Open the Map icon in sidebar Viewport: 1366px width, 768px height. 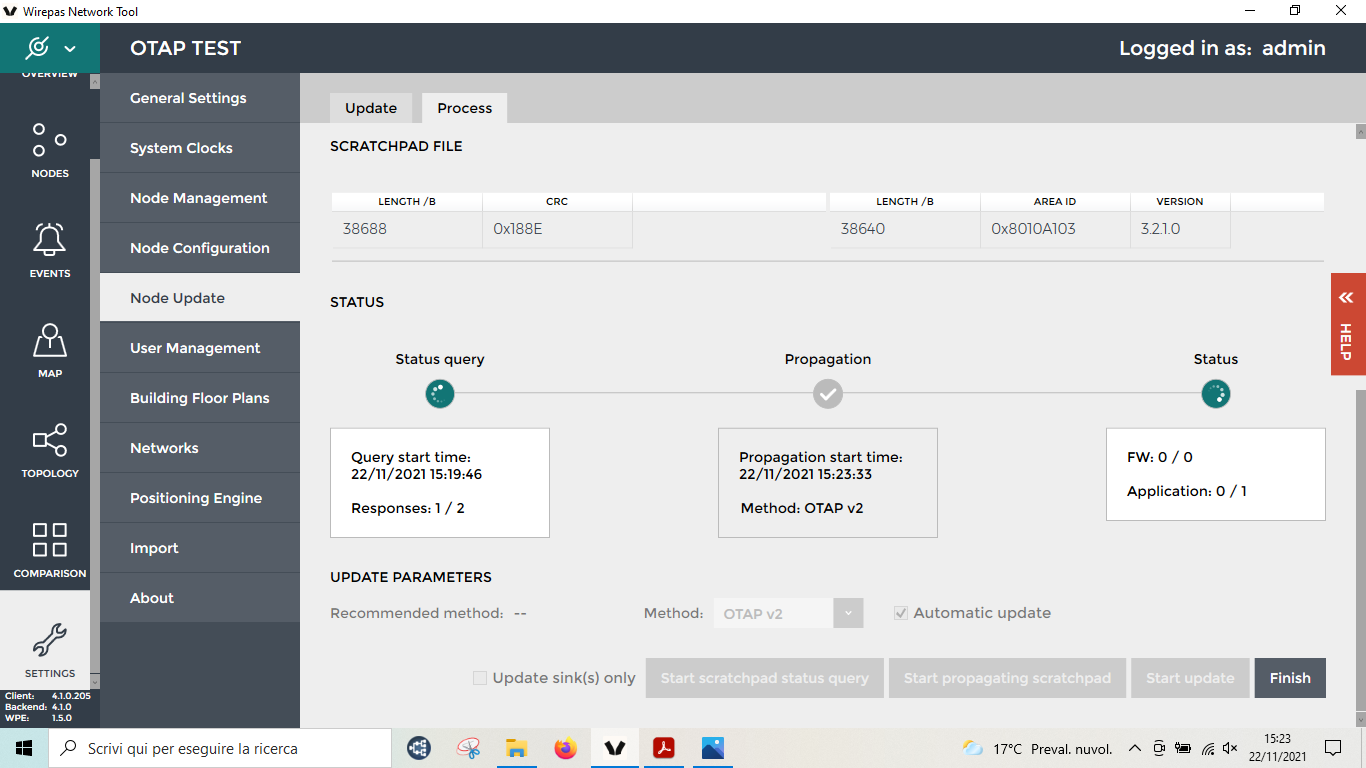click(x=49, y=340)
